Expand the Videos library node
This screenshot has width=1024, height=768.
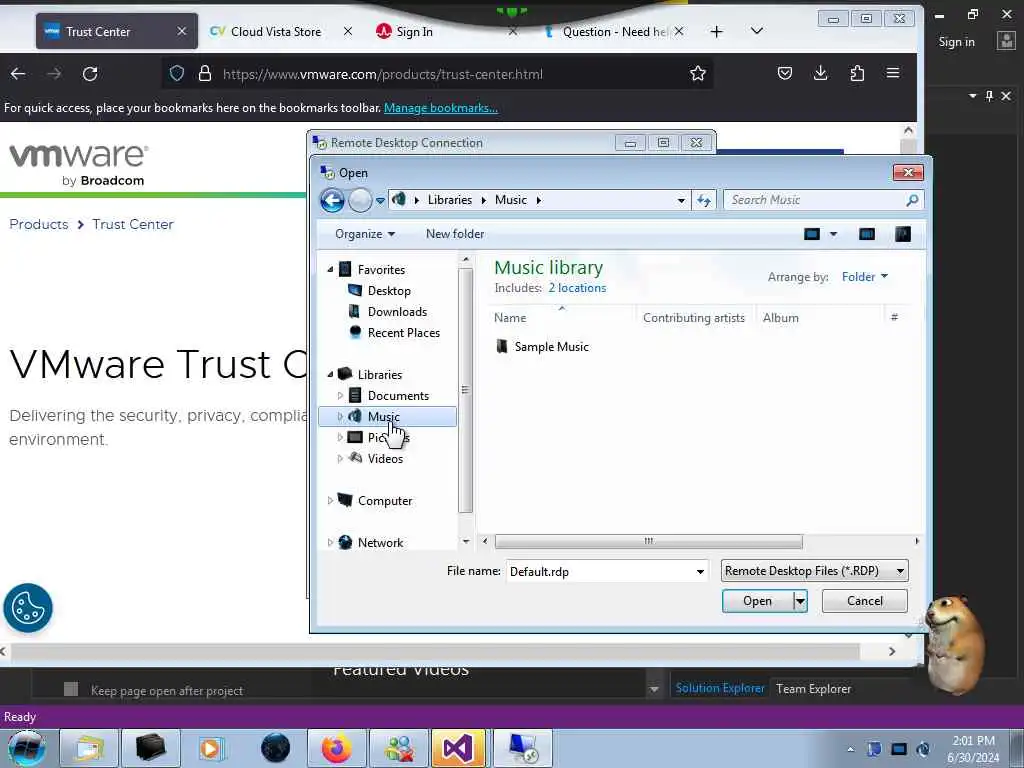pos(340,458)
